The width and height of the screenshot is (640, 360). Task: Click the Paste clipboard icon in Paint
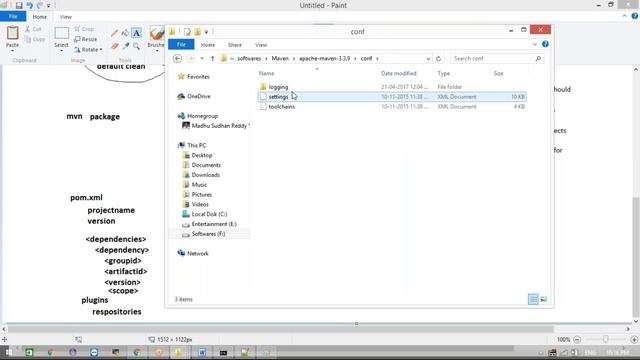coord(12,33)
